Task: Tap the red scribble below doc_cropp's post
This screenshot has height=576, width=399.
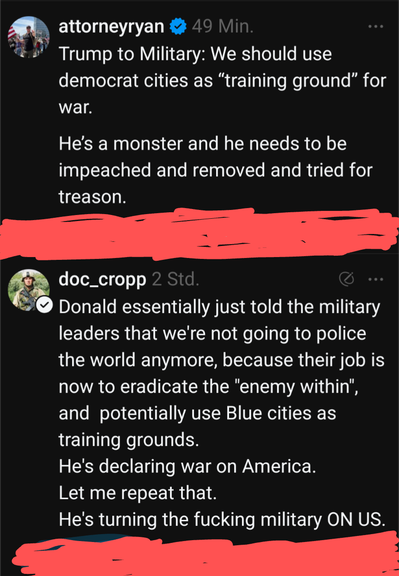Action: (206, 555)
